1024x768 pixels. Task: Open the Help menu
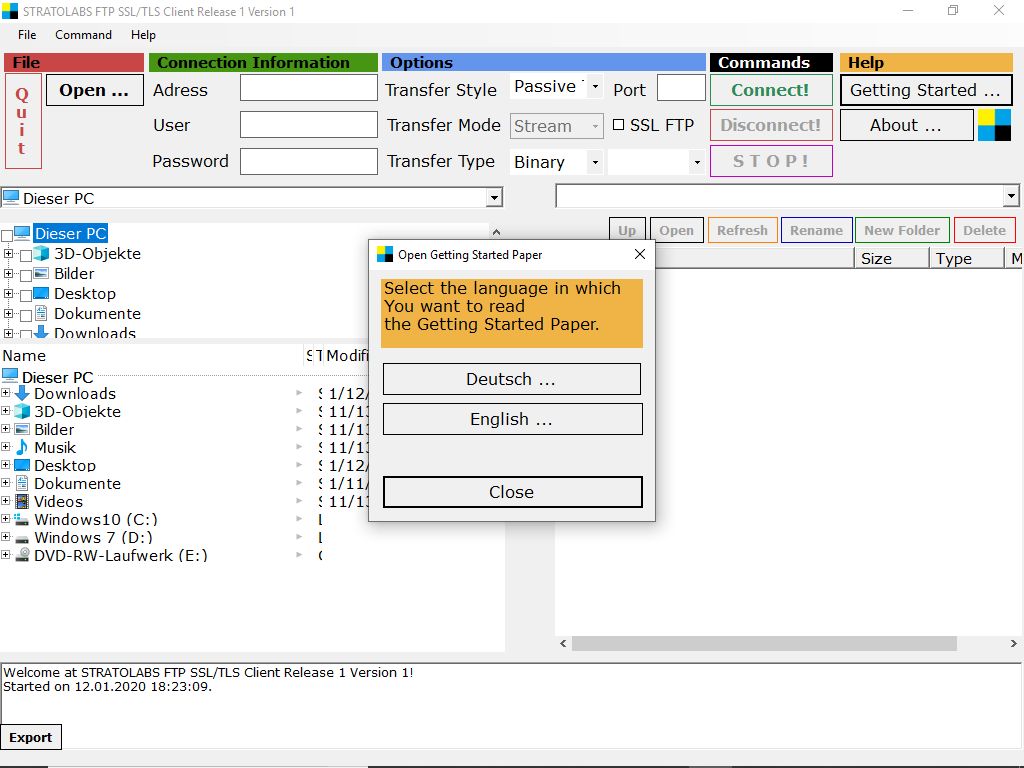point(143,35)
